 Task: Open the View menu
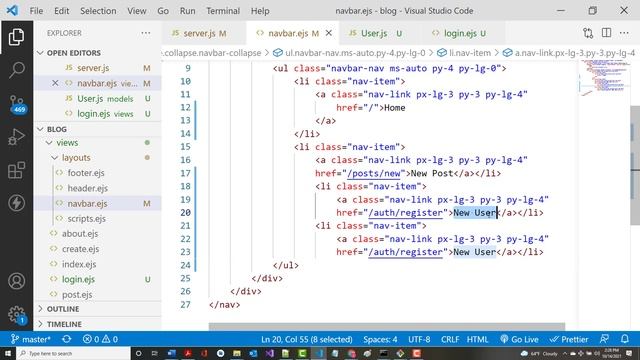(136, 11)
